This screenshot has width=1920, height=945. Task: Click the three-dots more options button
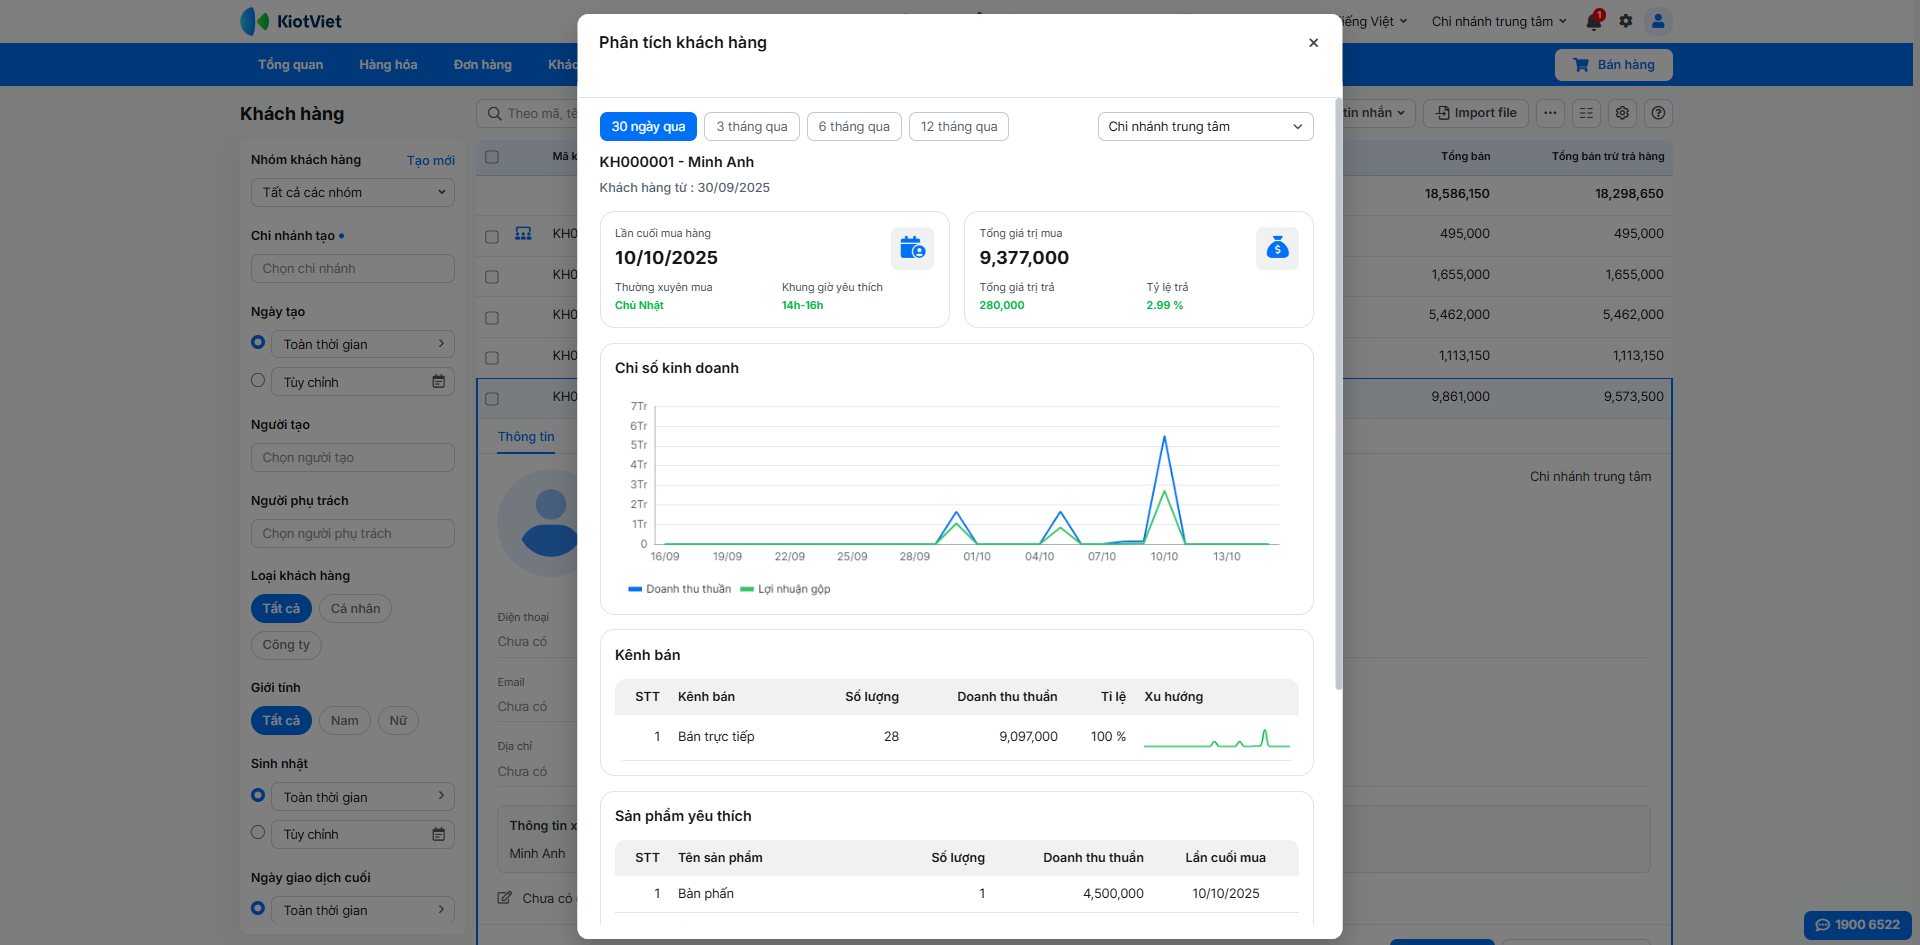(1550, 113)
